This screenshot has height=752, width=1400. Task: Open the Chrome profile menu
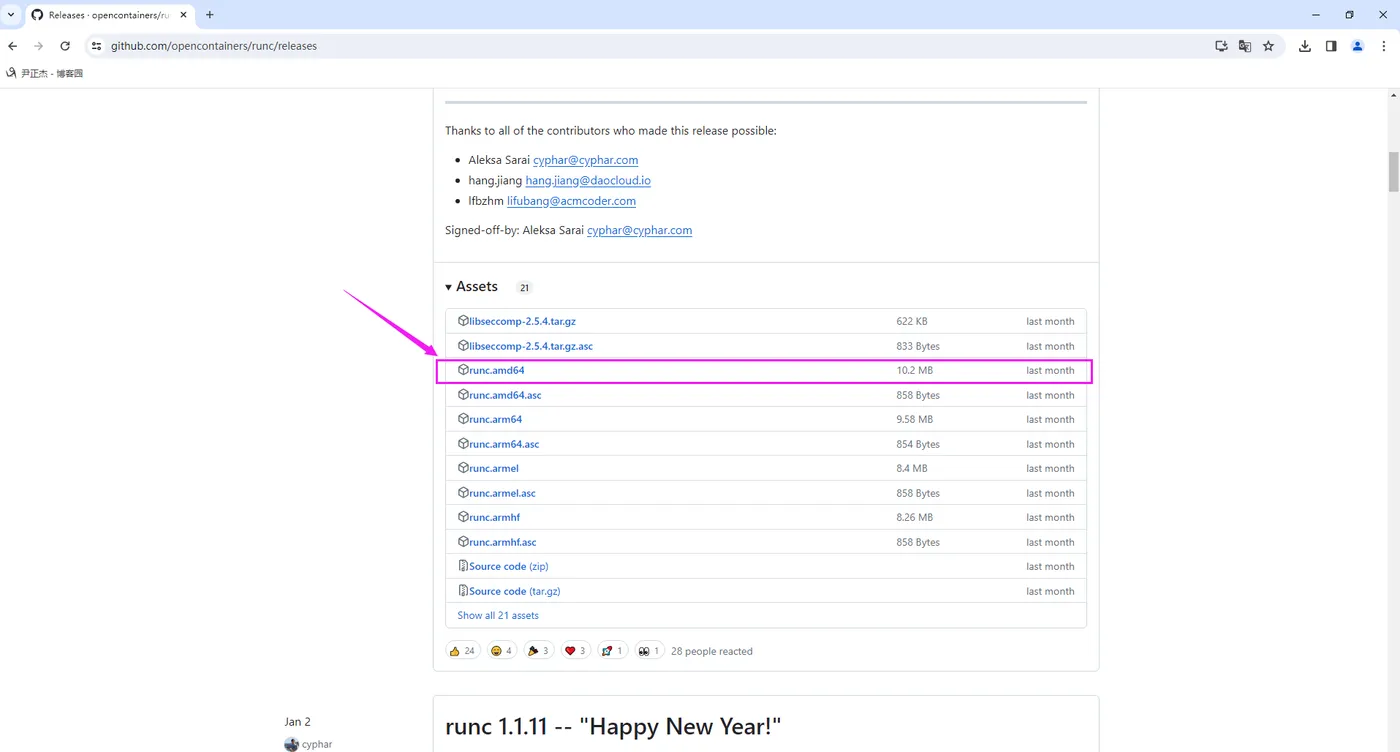click(1357, 46)
